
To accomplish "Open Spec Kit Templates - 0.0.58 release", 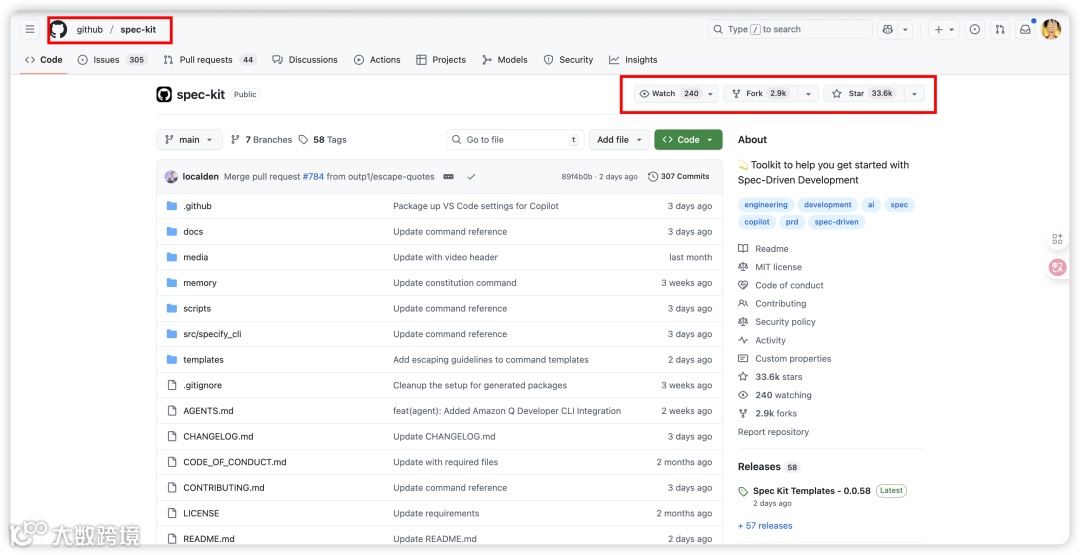I will coord(811,491).
